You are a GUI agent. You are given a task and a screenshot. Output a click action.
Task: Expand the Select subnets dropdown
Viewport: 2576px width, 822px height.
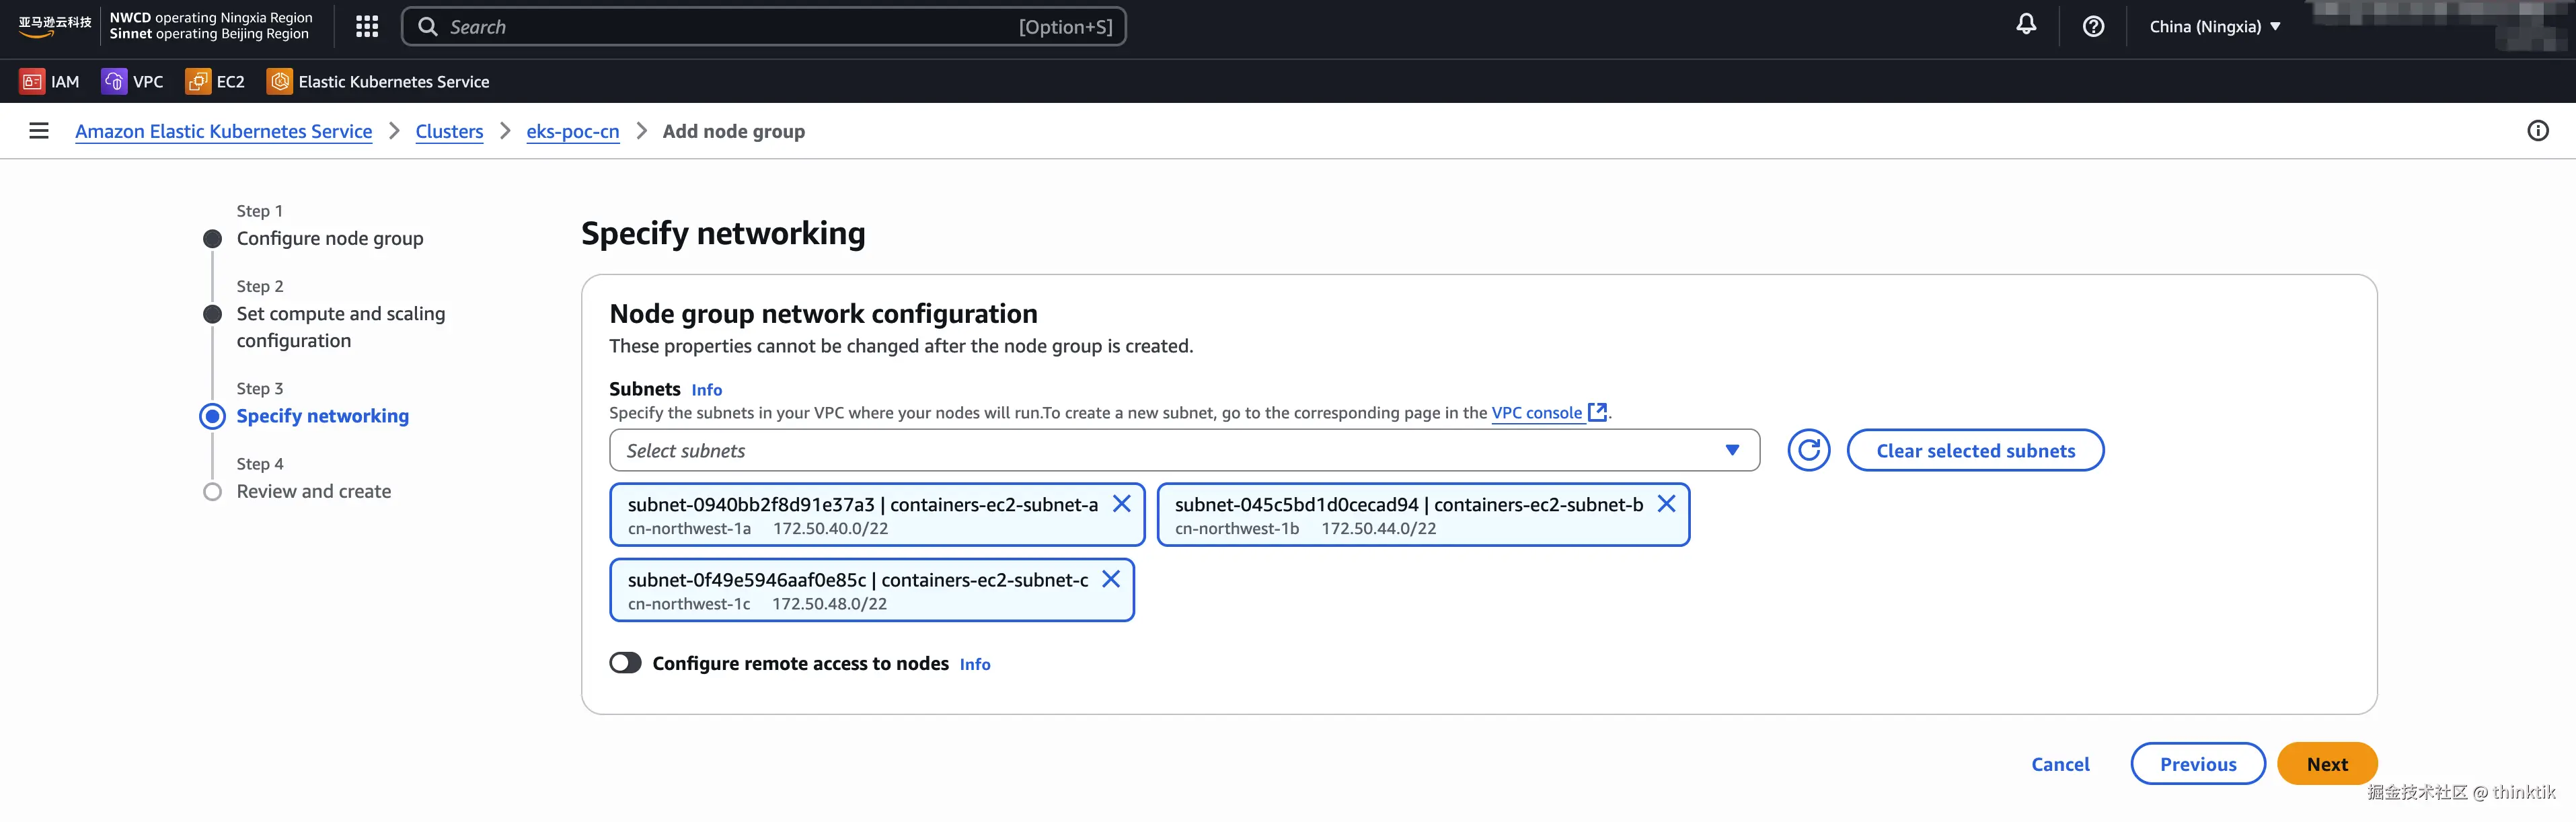1183,451
